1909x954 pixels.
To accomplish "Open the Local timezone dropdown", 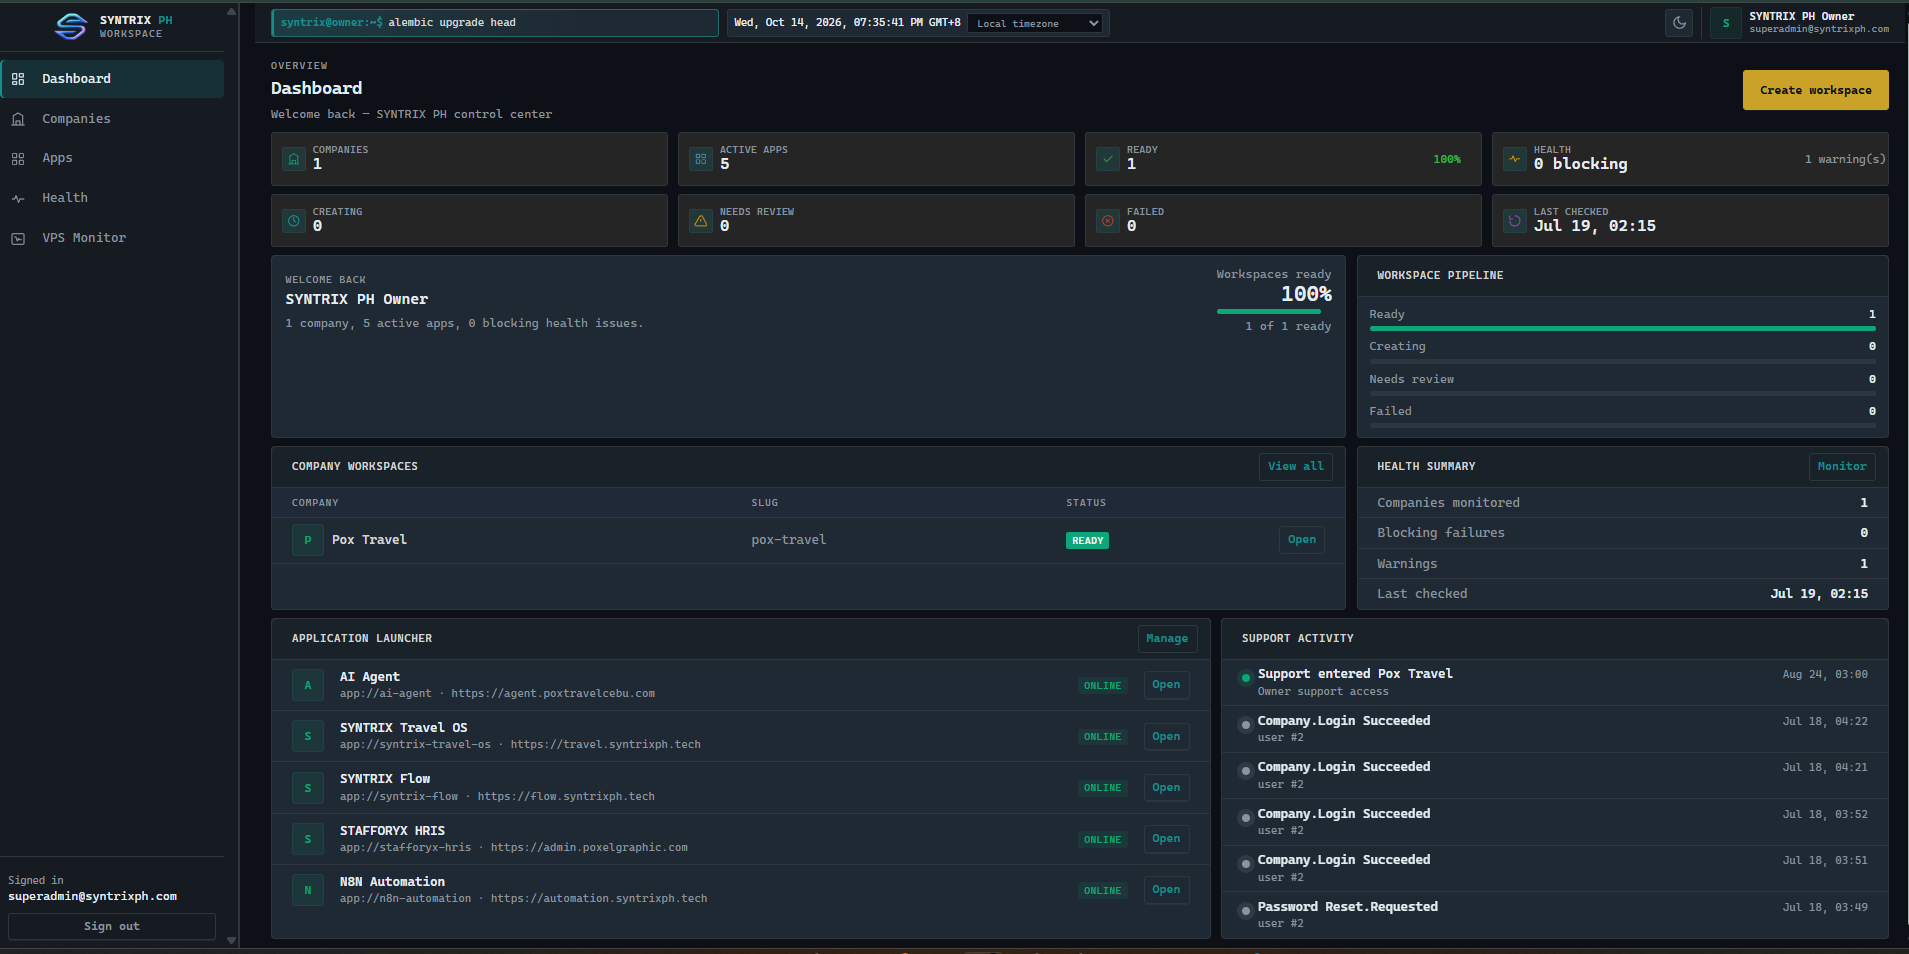I will pos(1035,23).
